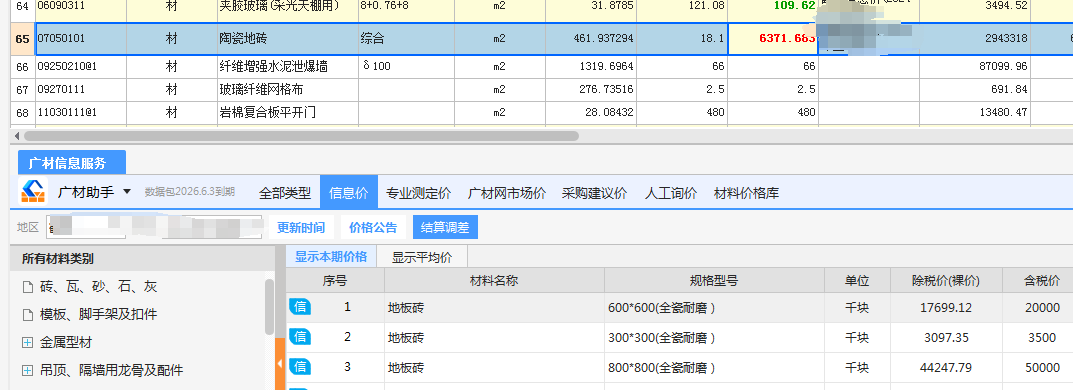The image size is (1073, 390).
Task: Click the 更新时间 button
Action: (x=301, y=227)
